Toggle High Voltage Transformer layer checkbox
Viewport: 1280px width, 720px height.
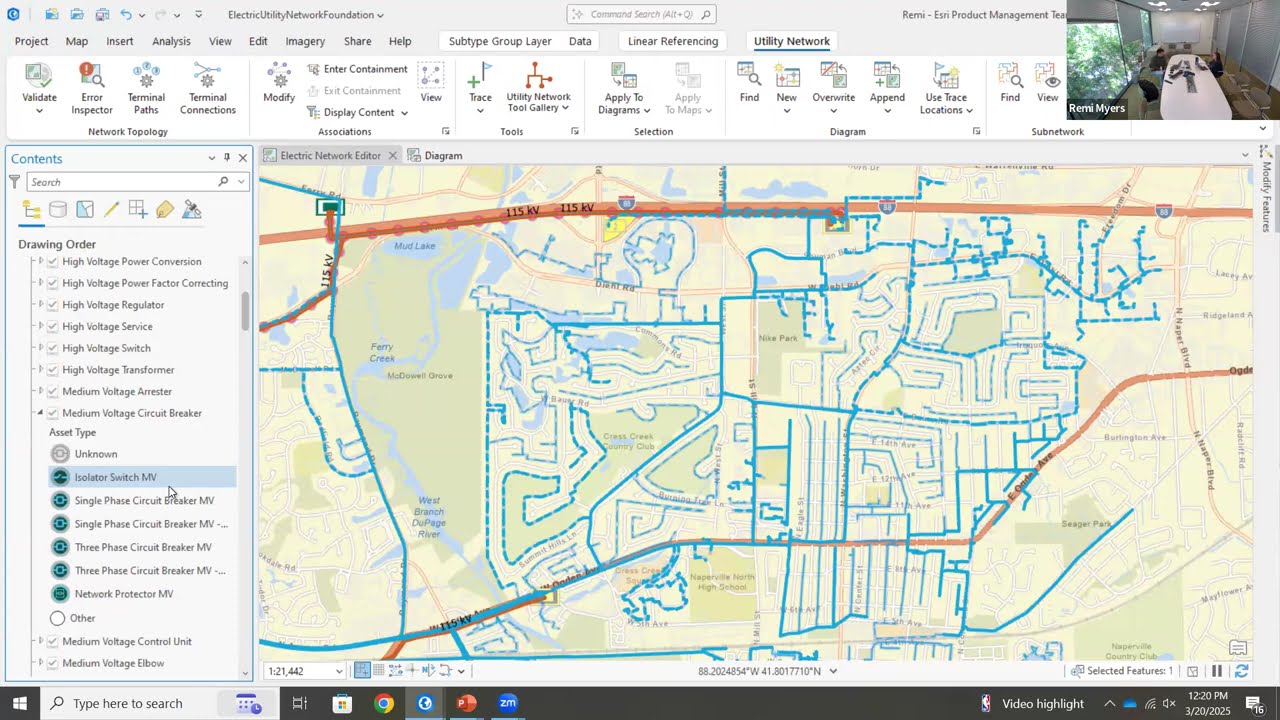click(53, 370)
